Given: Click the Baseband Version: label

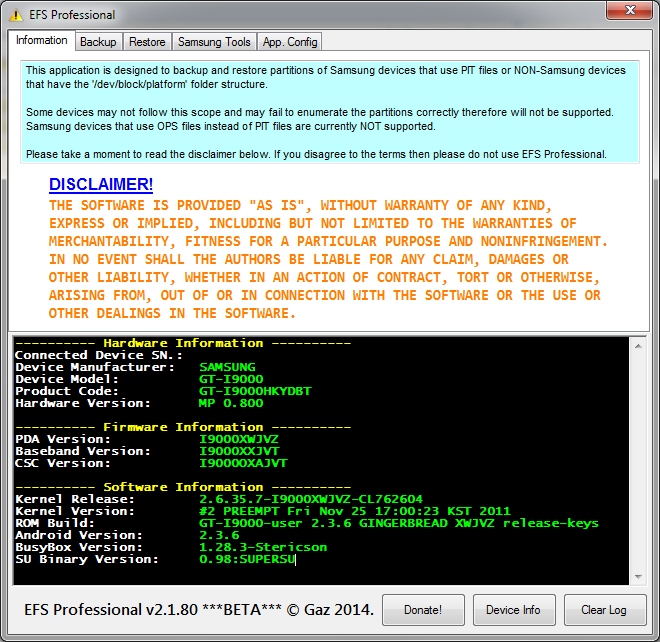Looking at the screenshot, I should 83,451.
